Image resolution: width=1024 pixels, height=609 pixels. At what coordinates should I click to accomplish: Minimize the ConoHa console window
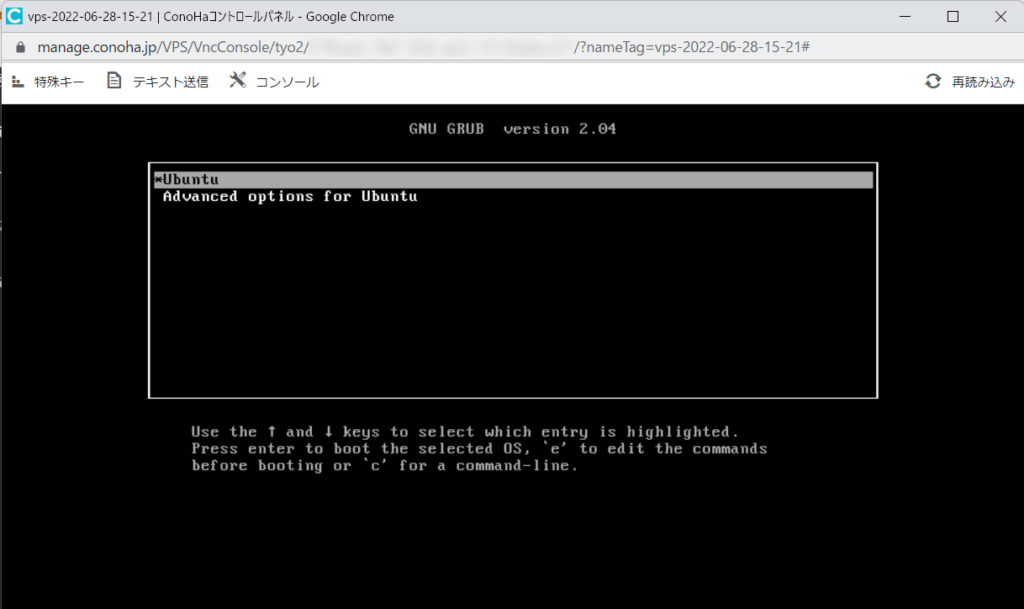coord(906,16)
